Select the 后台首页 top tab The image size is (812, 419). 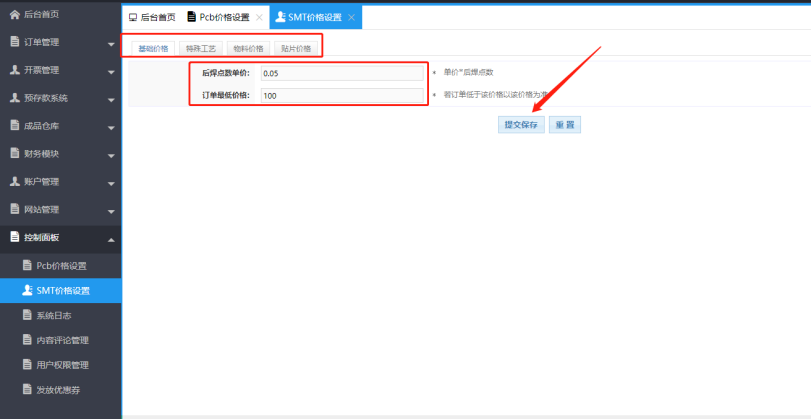pos(152,18)
